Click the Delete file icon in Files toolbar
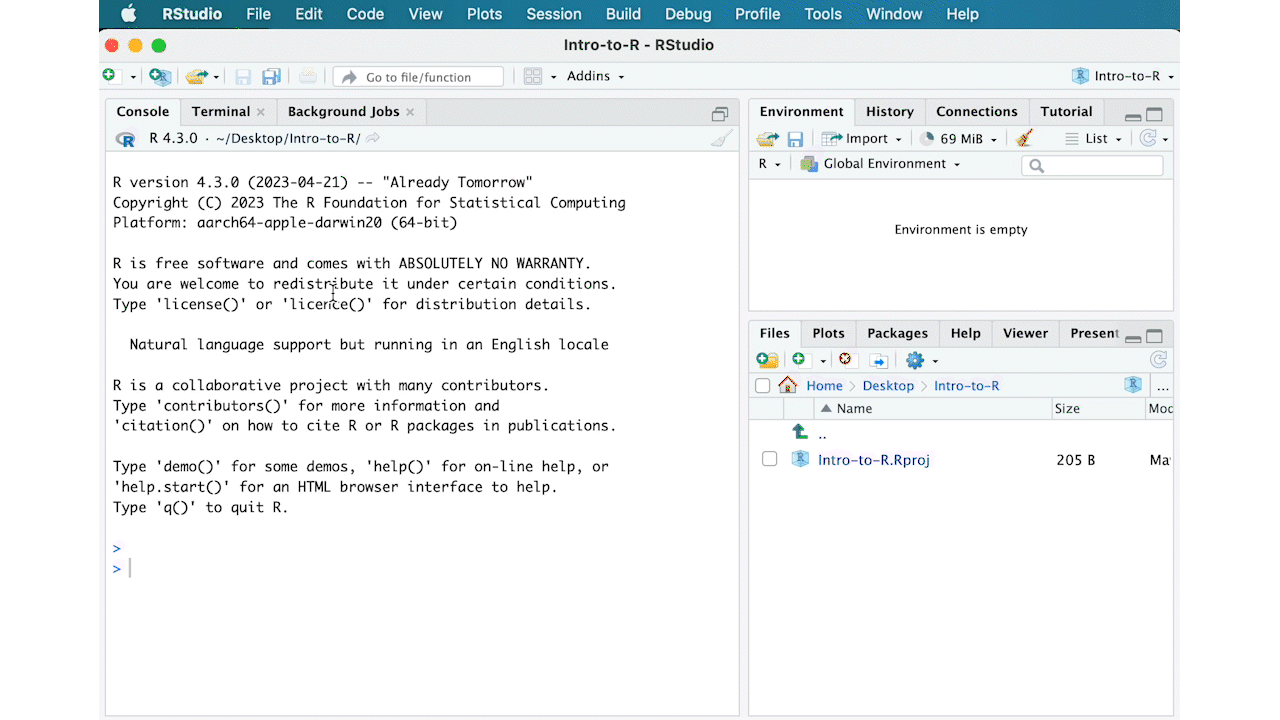 click(x=845, y=360)
